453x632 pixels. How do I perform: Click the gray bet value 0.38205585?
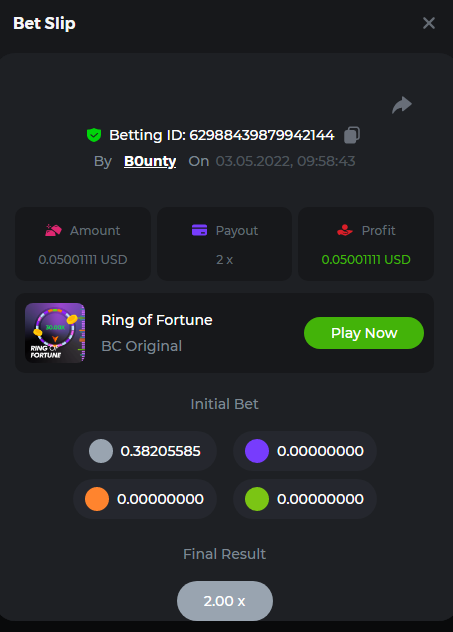(x=160, y=451)
